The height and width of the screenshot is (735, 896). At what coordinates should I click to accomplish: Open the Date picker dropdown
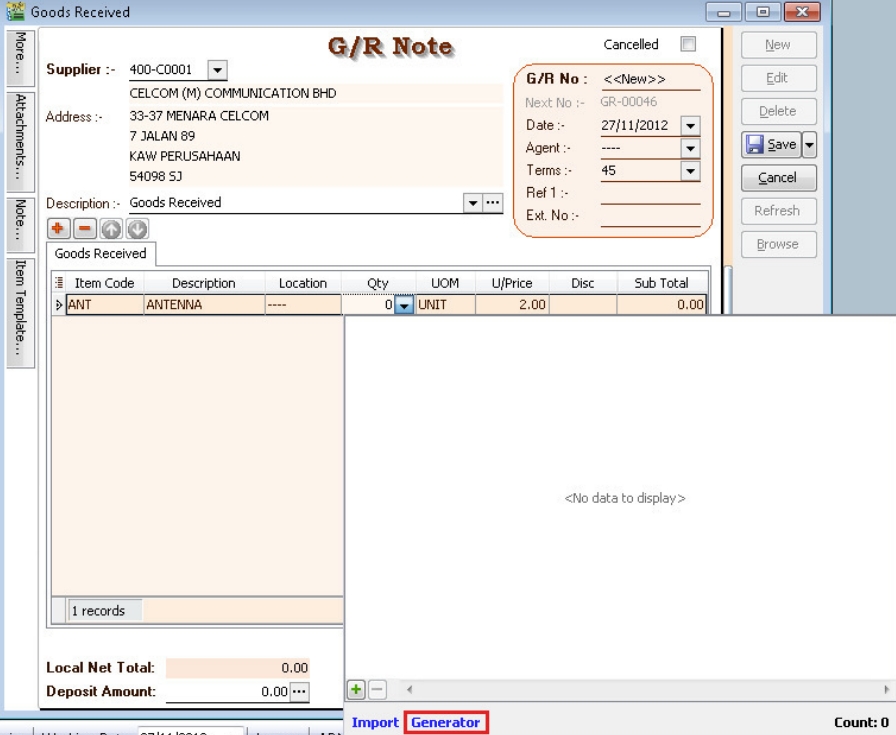689,125
